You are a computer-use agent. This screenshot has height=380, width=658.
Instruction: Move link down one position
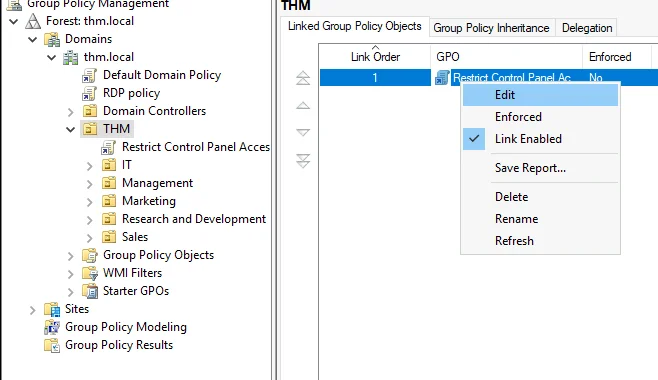303,133
